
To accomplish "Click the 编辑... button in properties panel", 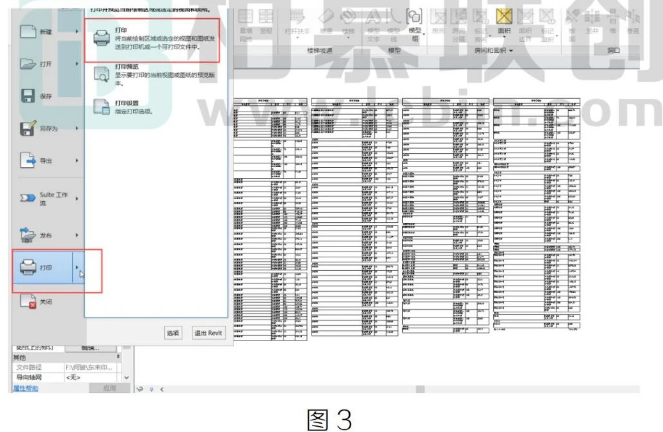I will click(x=90, y=348).
